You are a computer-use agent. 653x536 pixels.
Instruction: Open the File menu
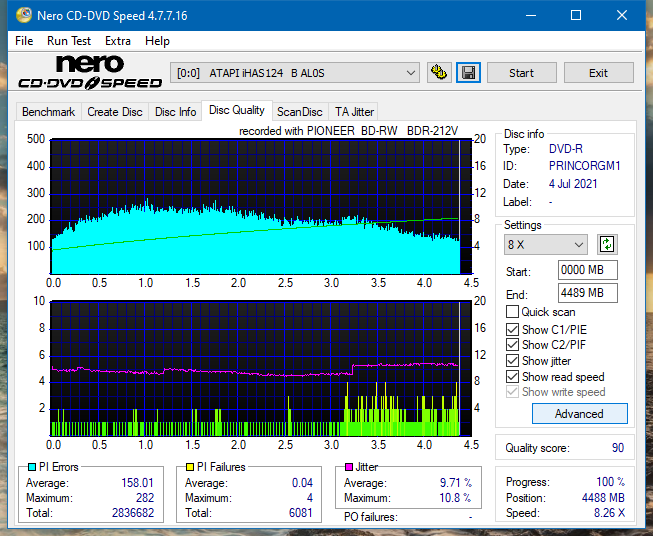(x=24, y=41)
